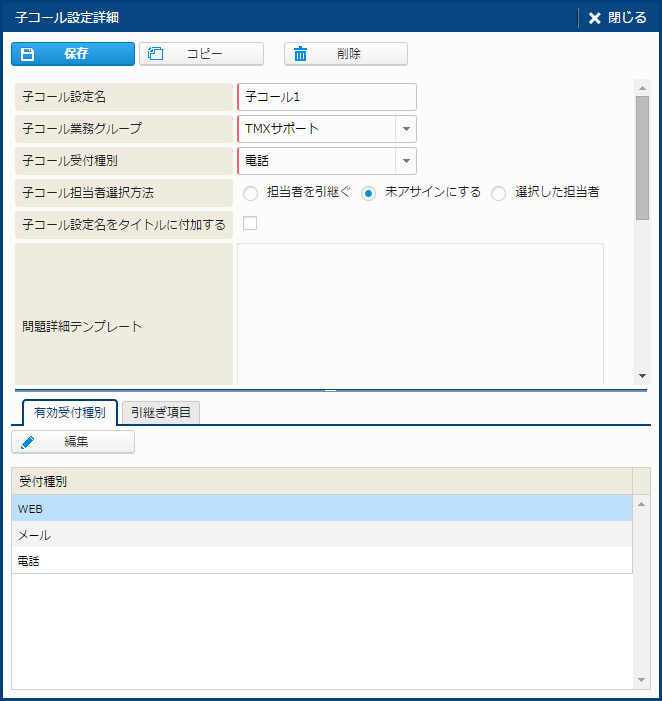The image size is (662, 701).
Task: Open the 子コール受付種別 dropdown arrow
Action: [x=405, y=161]
